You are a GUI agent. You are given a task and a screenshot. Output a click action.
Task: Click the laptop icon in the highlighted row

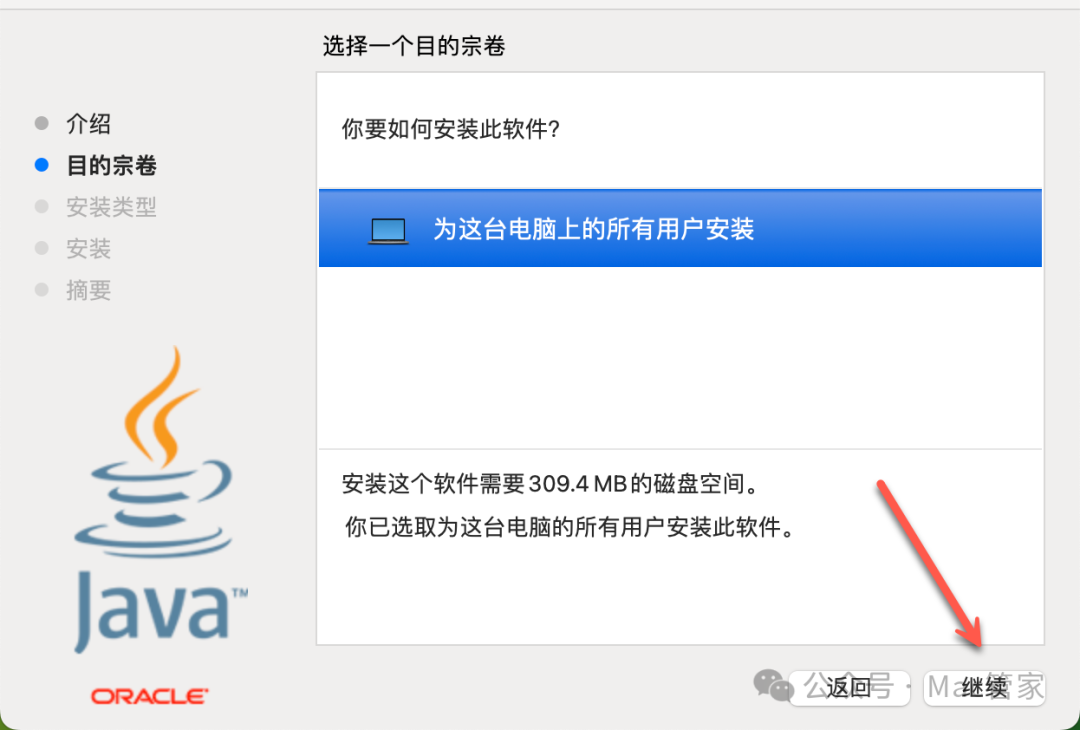(x=388, y=231)
